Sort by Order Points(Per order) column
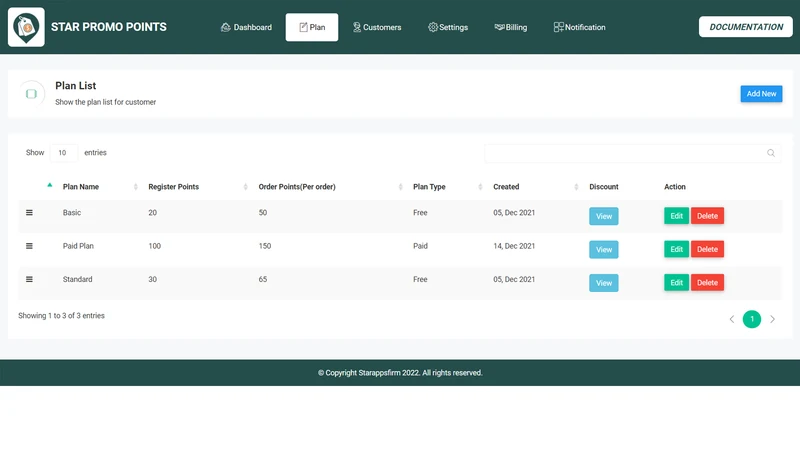The image size is (800, 450). click(297, 187)
